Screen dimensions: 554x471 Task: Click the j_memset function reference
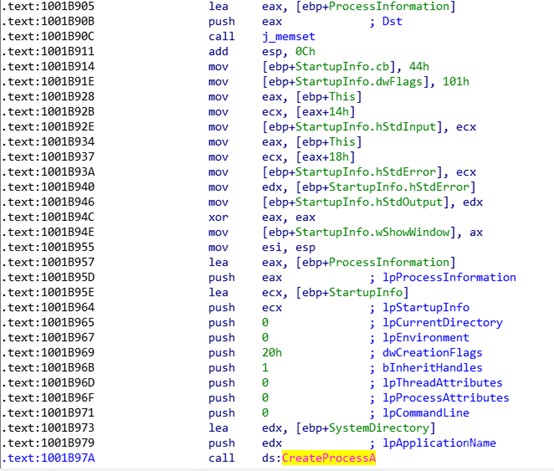[x=288, y=36]
